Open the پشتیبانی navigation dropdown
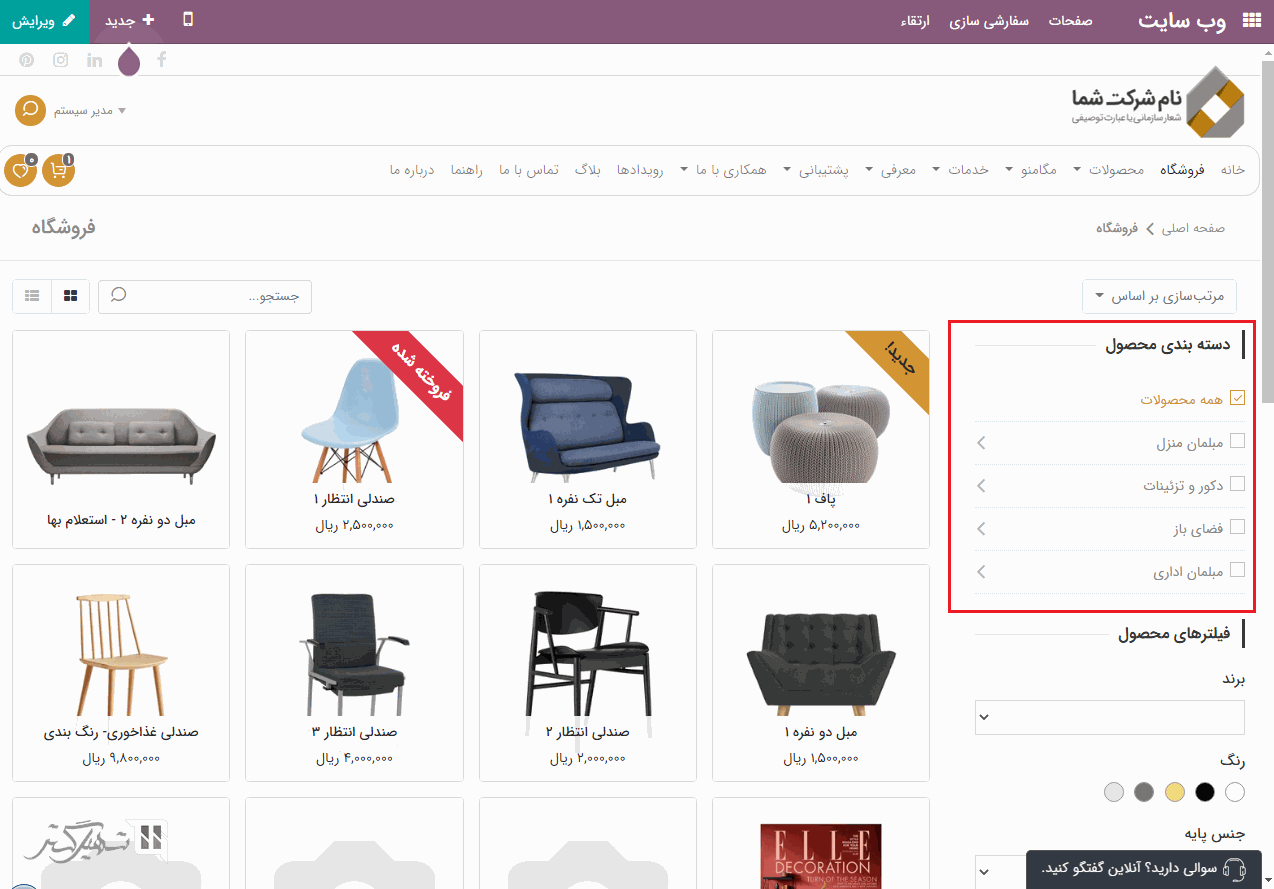This screenshot has width=1274, height=889. pyautogui.click(x=816, y=170)
